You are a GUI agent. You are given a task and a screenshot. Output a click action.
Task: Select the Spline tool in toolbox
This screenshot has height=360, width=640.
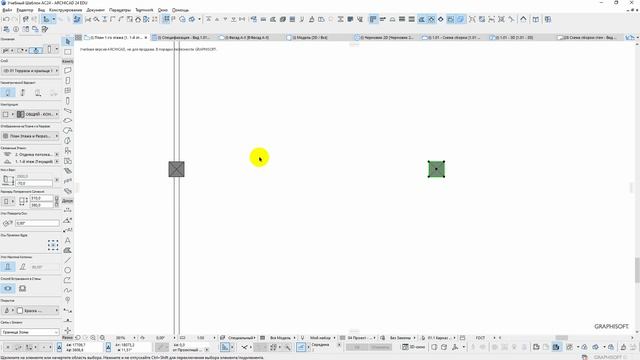click(68, 290)
